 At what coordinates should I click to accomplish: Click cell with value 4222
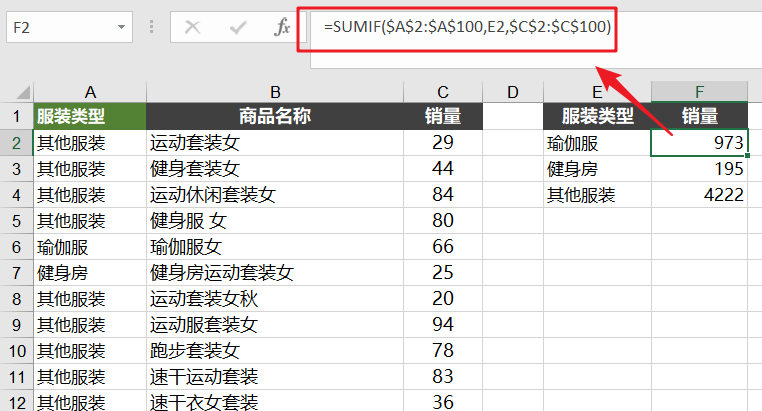click(699, 195)
